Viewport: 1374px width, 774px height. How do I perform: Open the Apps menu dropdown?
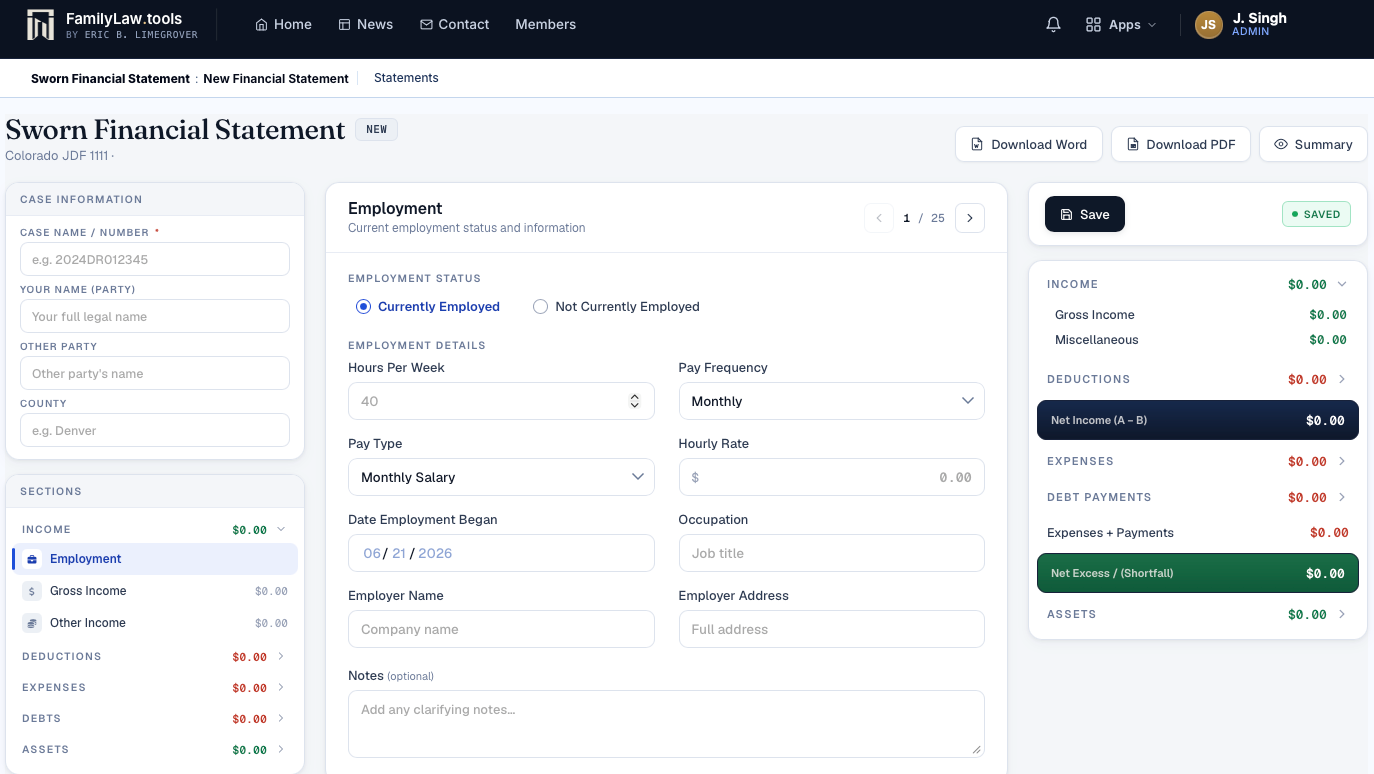tap(1121, 25)
